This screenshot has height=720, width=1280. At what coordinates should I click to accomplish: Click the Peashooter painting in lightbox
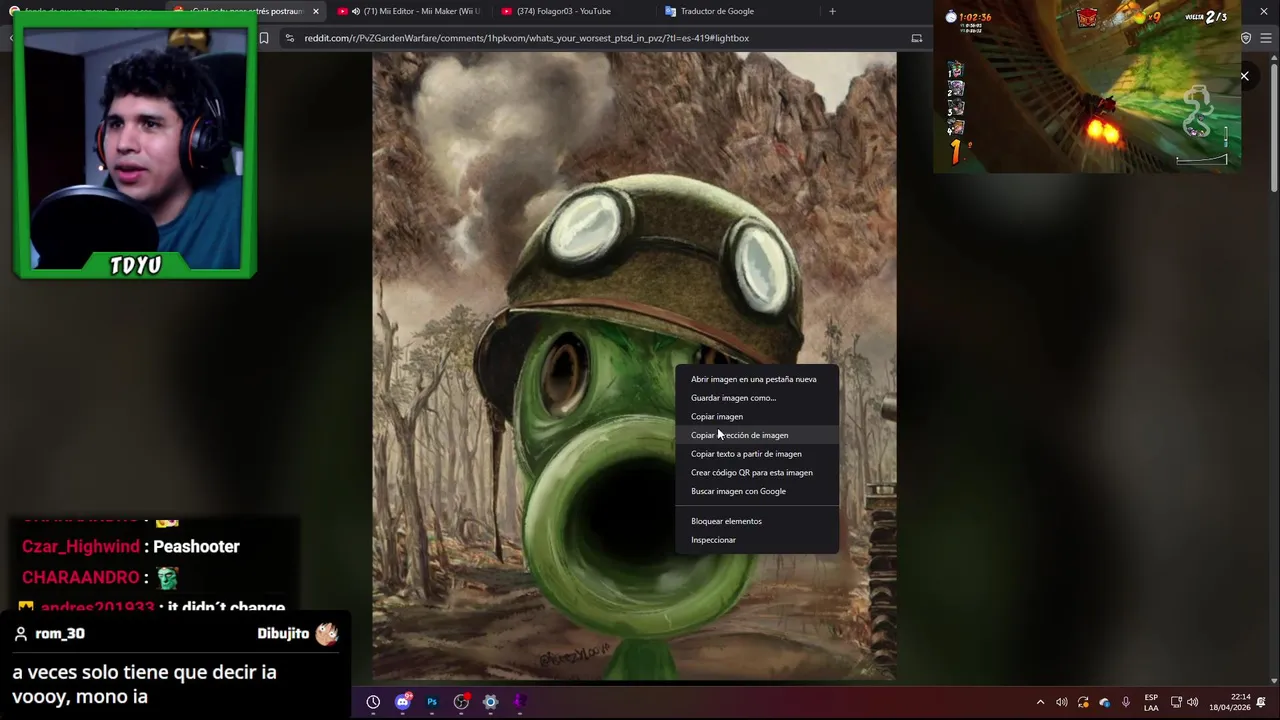click(x=634, y=366)
